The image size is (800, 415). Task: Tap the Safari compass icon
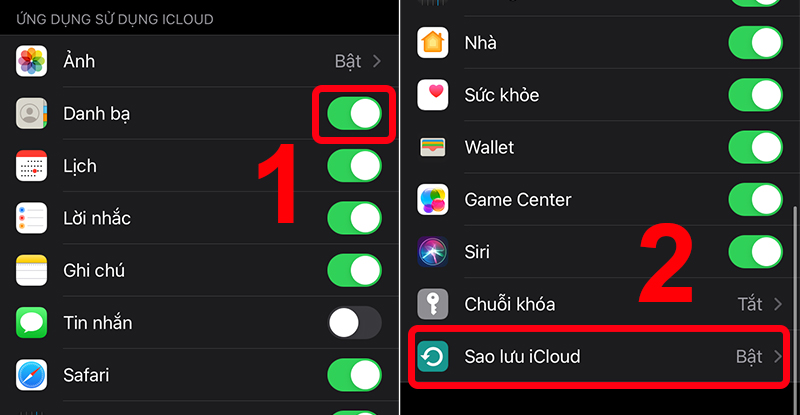31,375
